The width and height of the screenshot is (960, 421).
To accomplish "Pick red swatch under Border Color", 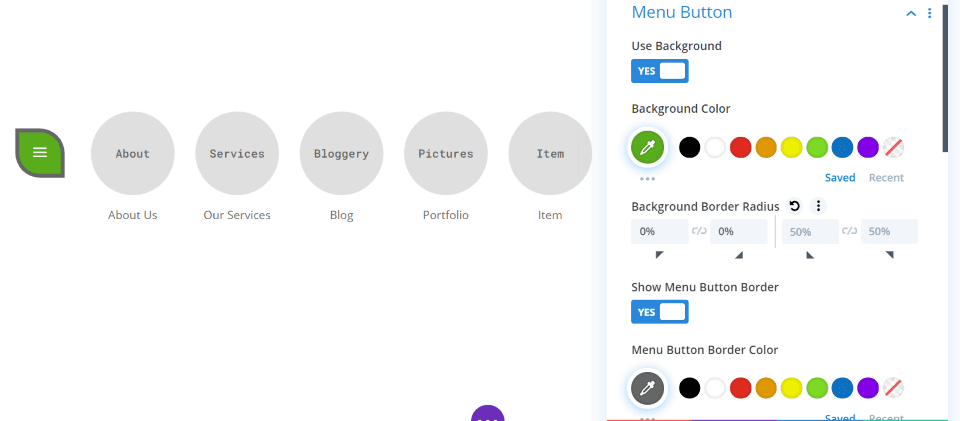I will click(x=741, y=388).
